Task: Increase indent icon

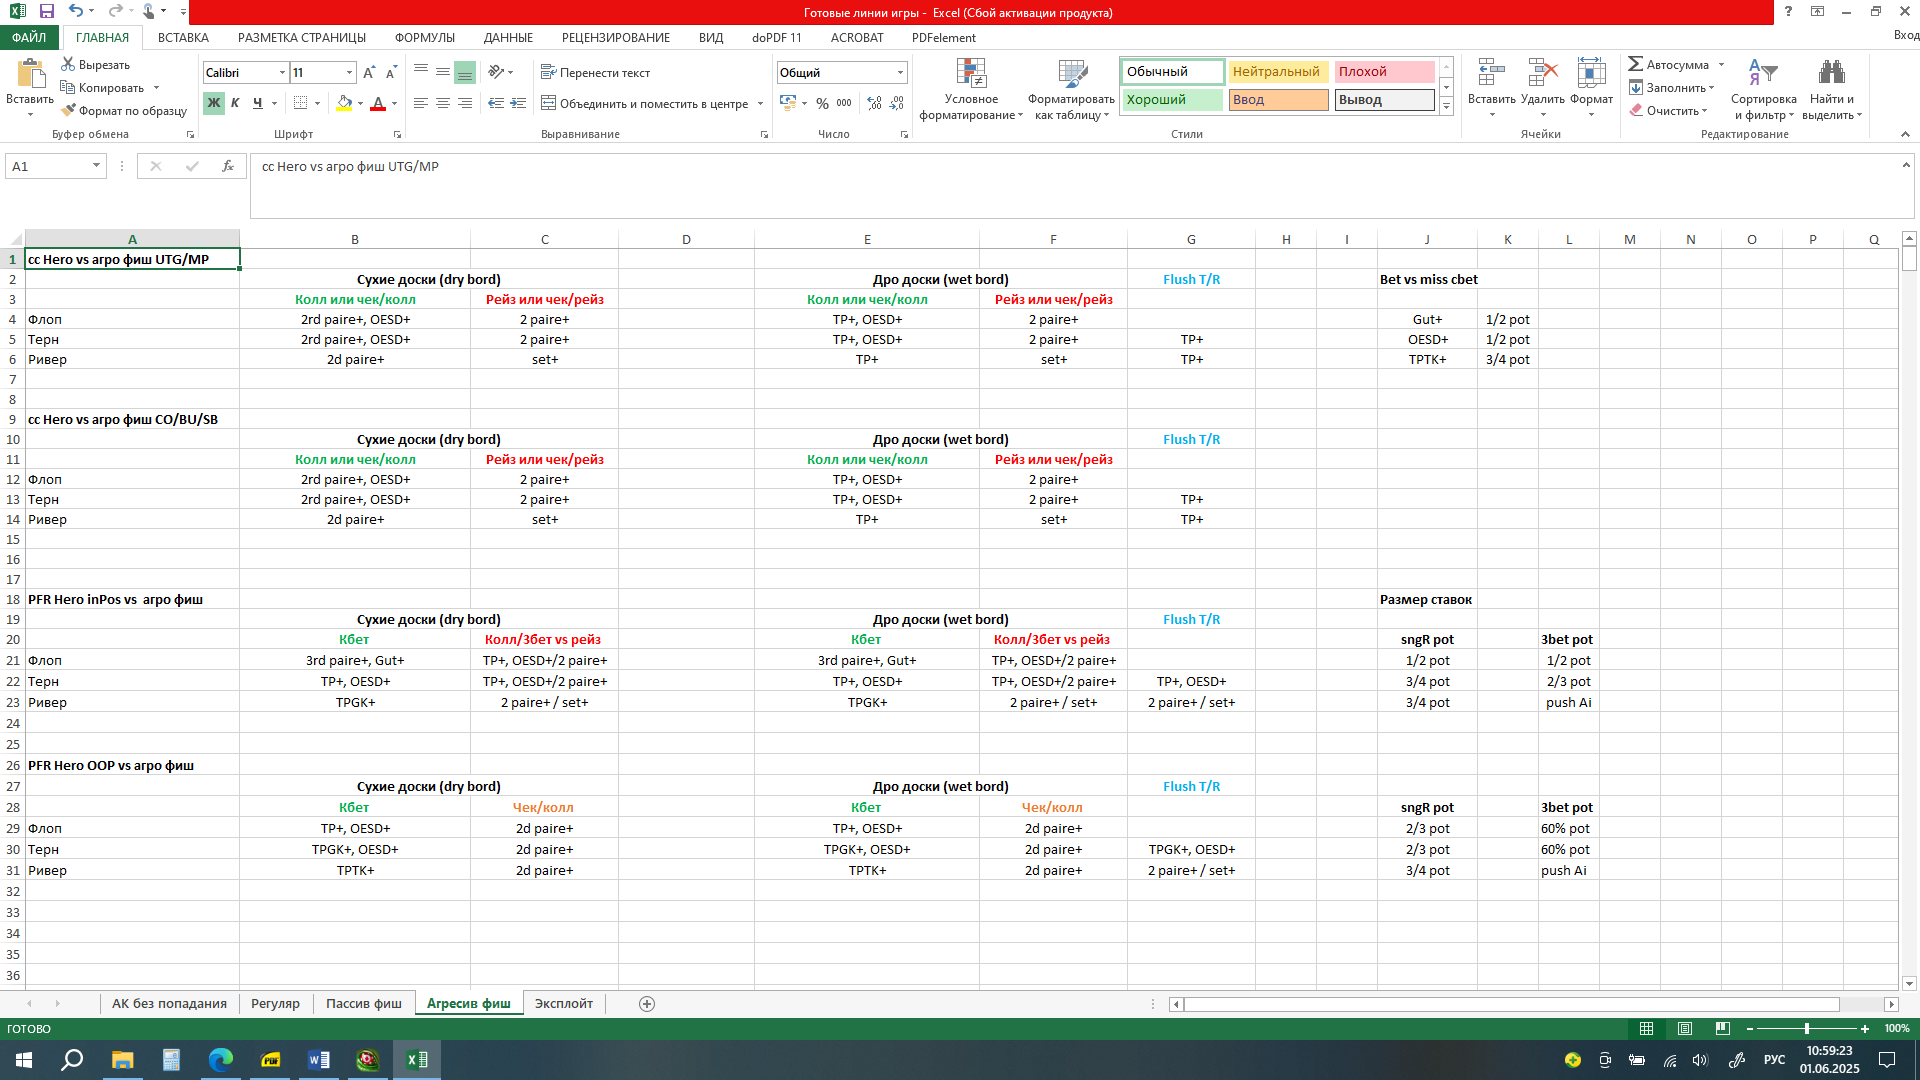Action: pyautogui.click(x=518, y=103)
